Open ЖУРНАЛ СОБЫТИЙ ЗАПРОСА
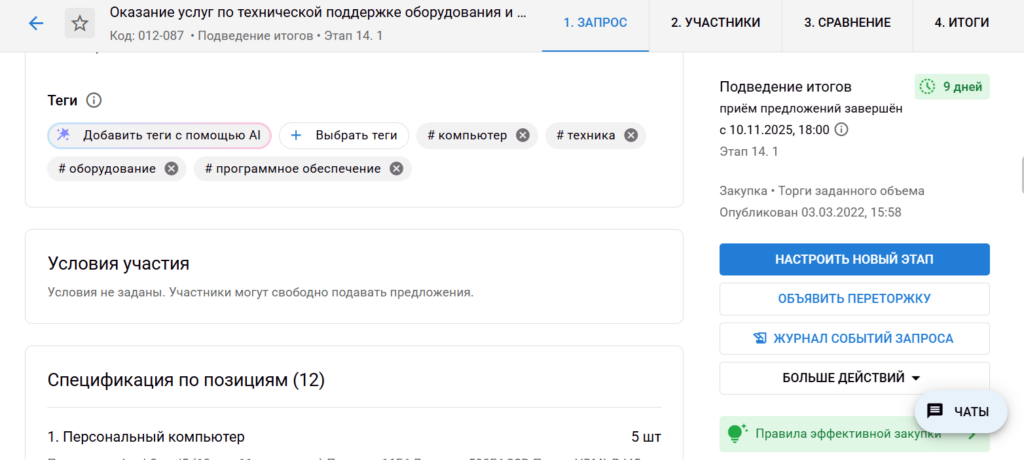 [853, 338]
